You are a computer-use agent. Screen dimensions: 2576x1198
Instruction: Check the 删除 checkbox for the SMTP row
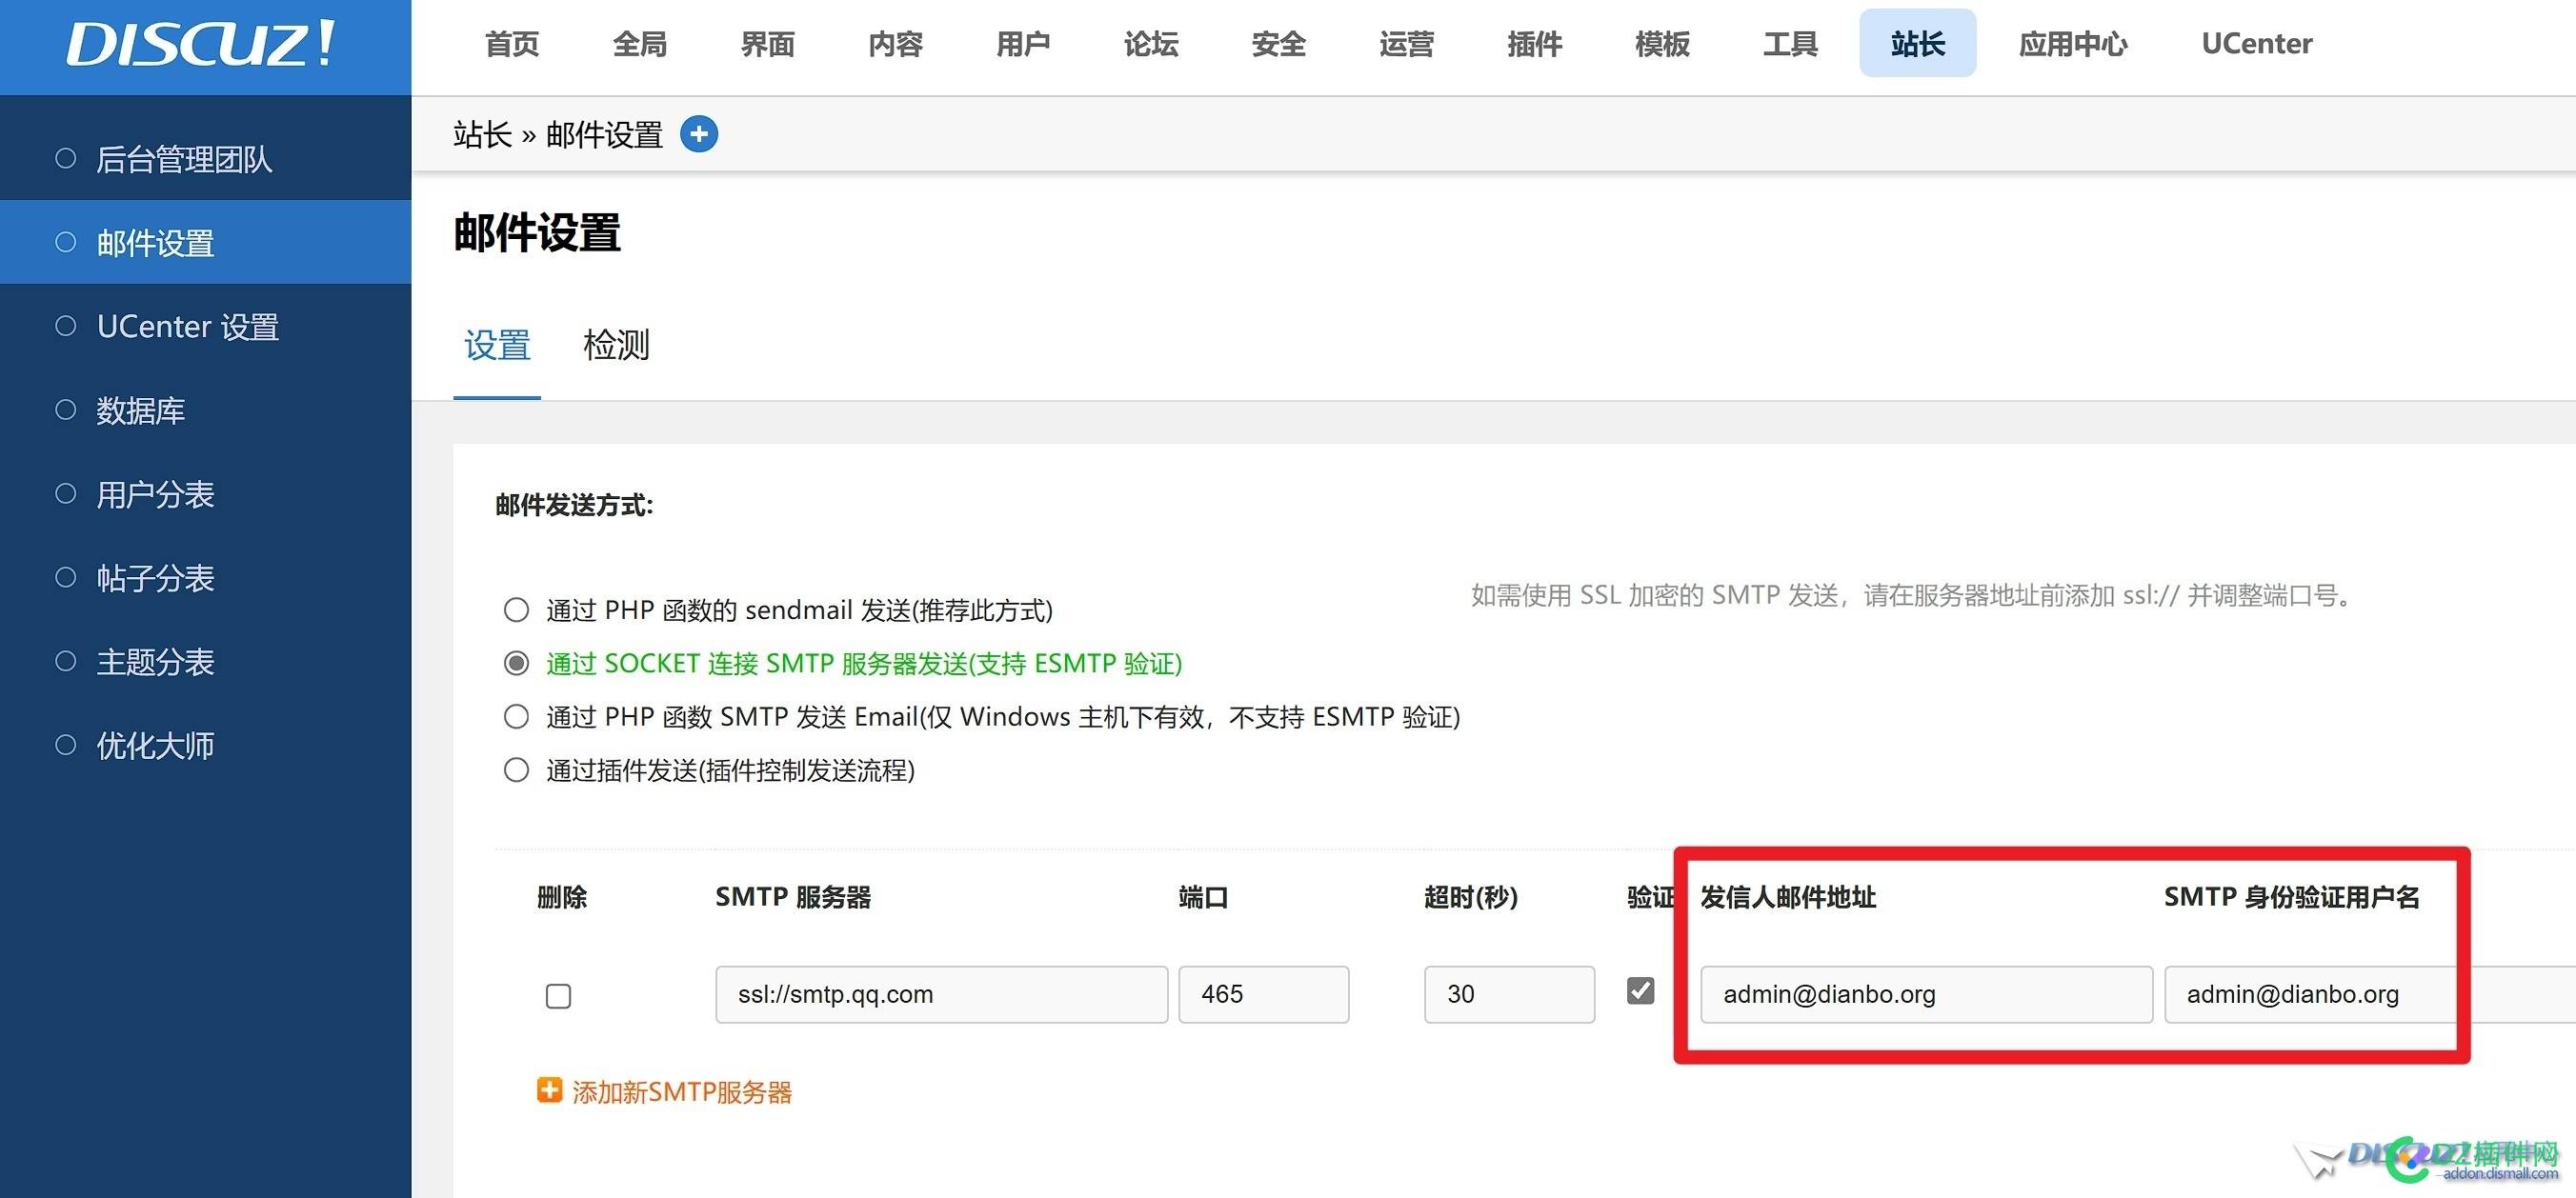(x=558, y=996)
